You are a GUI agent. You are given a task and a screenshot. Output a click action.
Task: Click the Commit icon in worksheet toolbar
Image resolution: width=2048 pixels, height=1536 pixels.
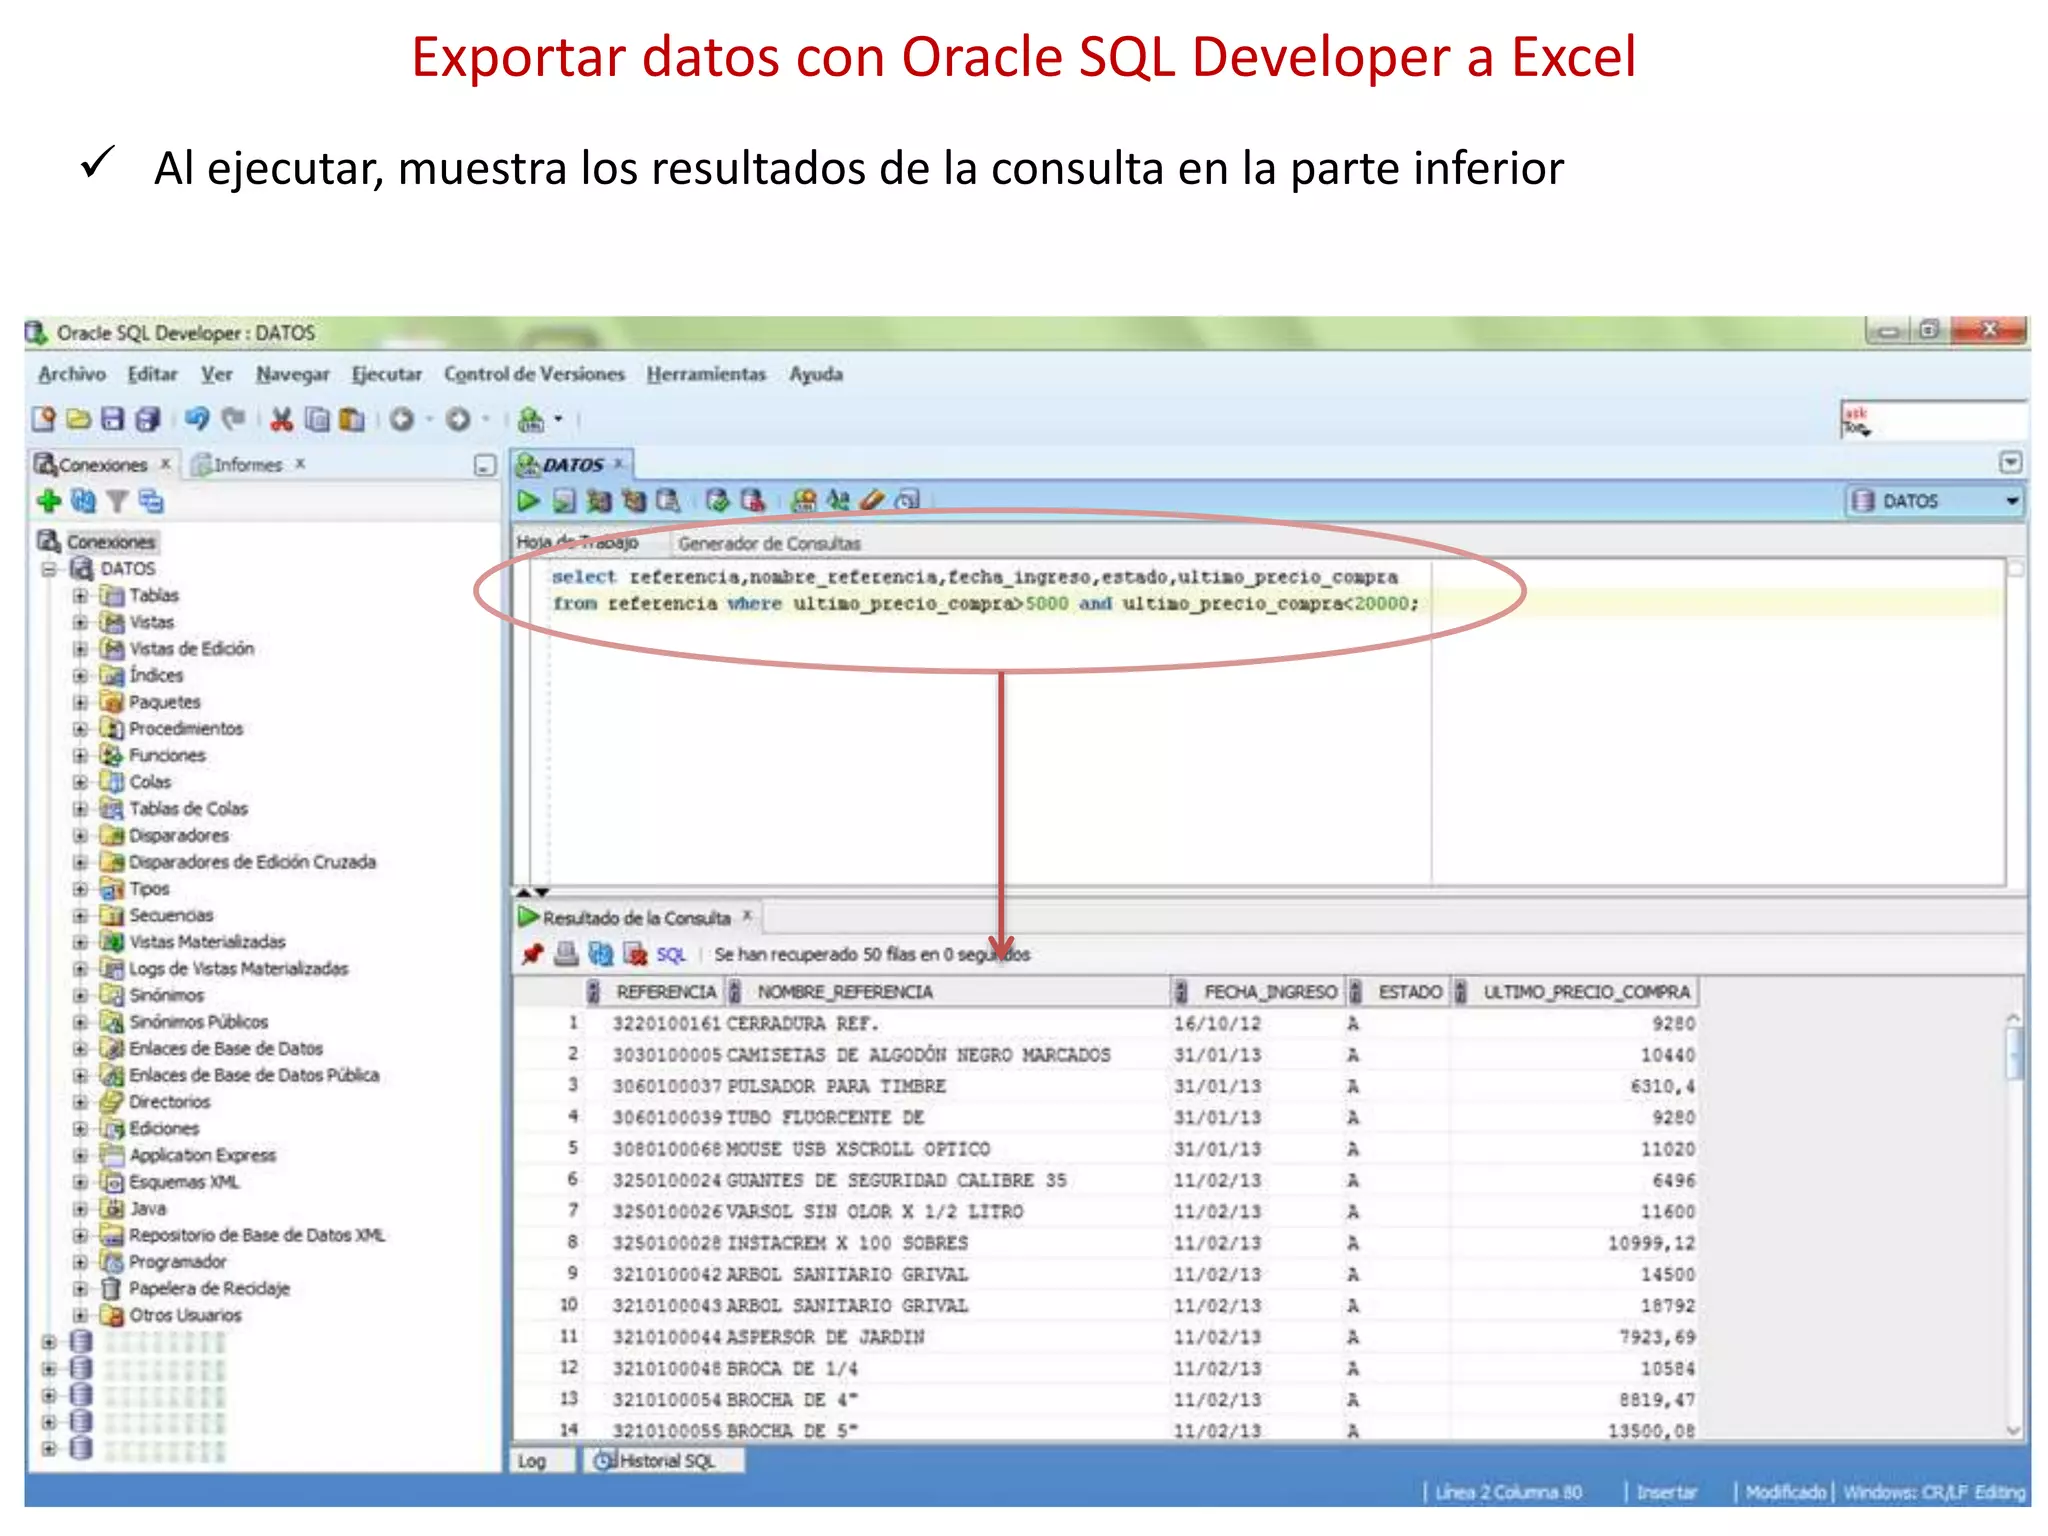(x=716, y=501)
